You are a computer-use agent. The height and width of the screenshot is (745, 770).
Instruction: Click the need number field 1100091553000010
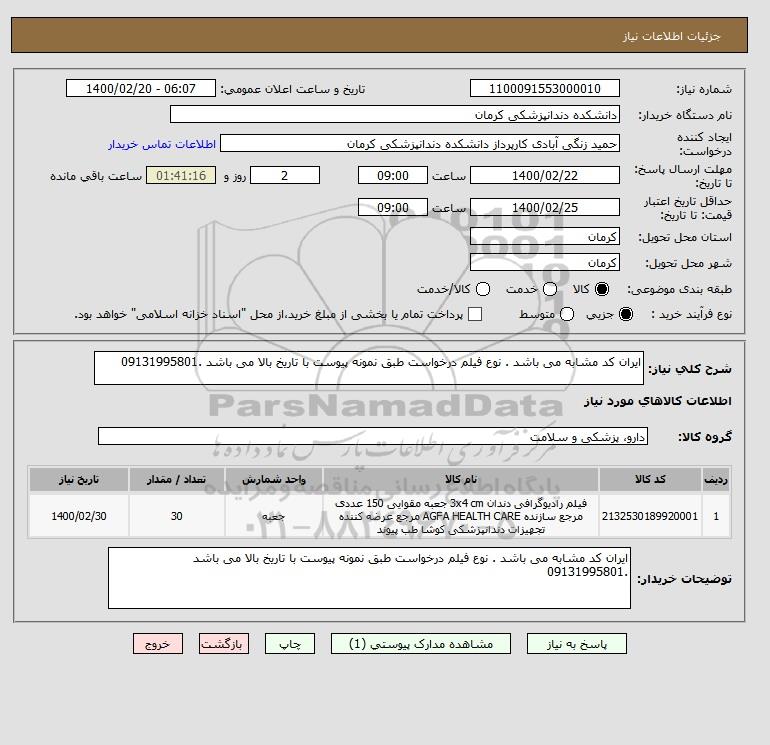(x=545, y=88)
